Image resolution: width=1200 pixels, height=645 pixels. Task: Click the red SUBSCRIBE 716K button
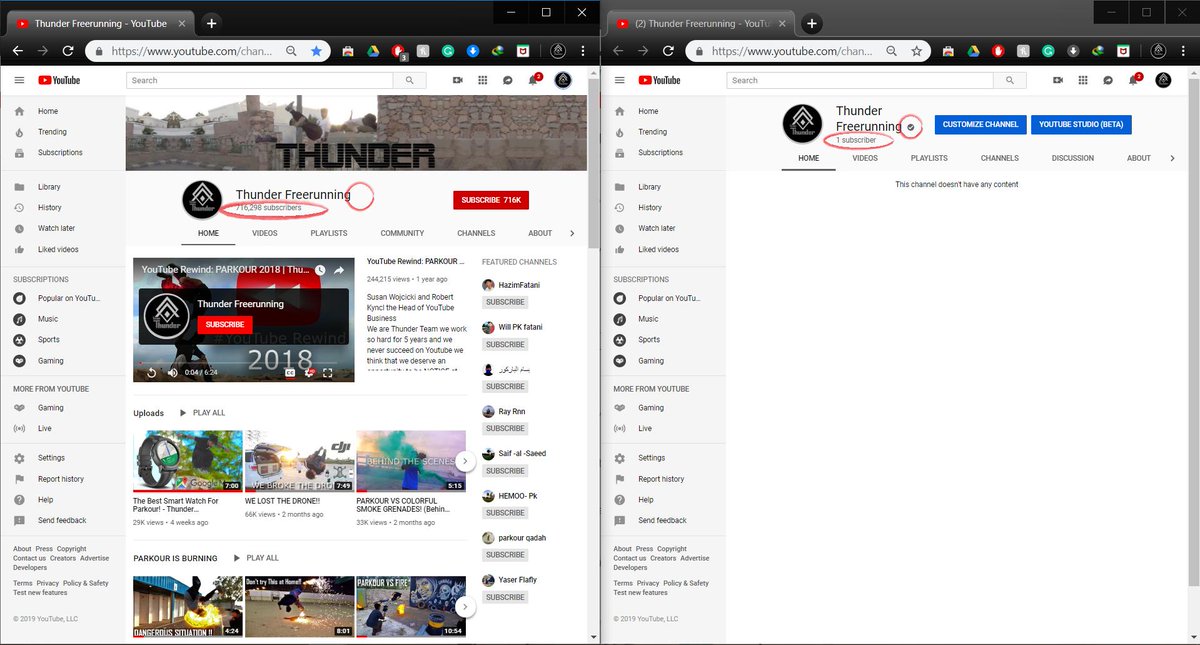coord(491,200)
